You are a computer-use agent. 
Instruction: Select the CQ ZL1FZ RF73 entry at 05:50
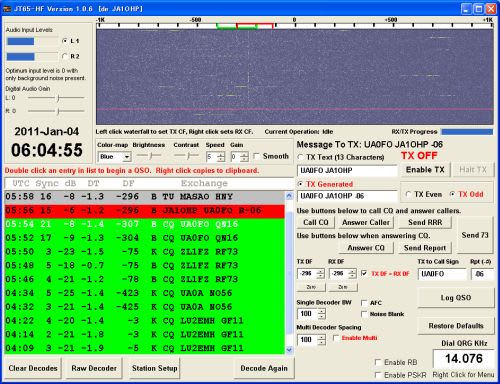(x=145, y=252)
